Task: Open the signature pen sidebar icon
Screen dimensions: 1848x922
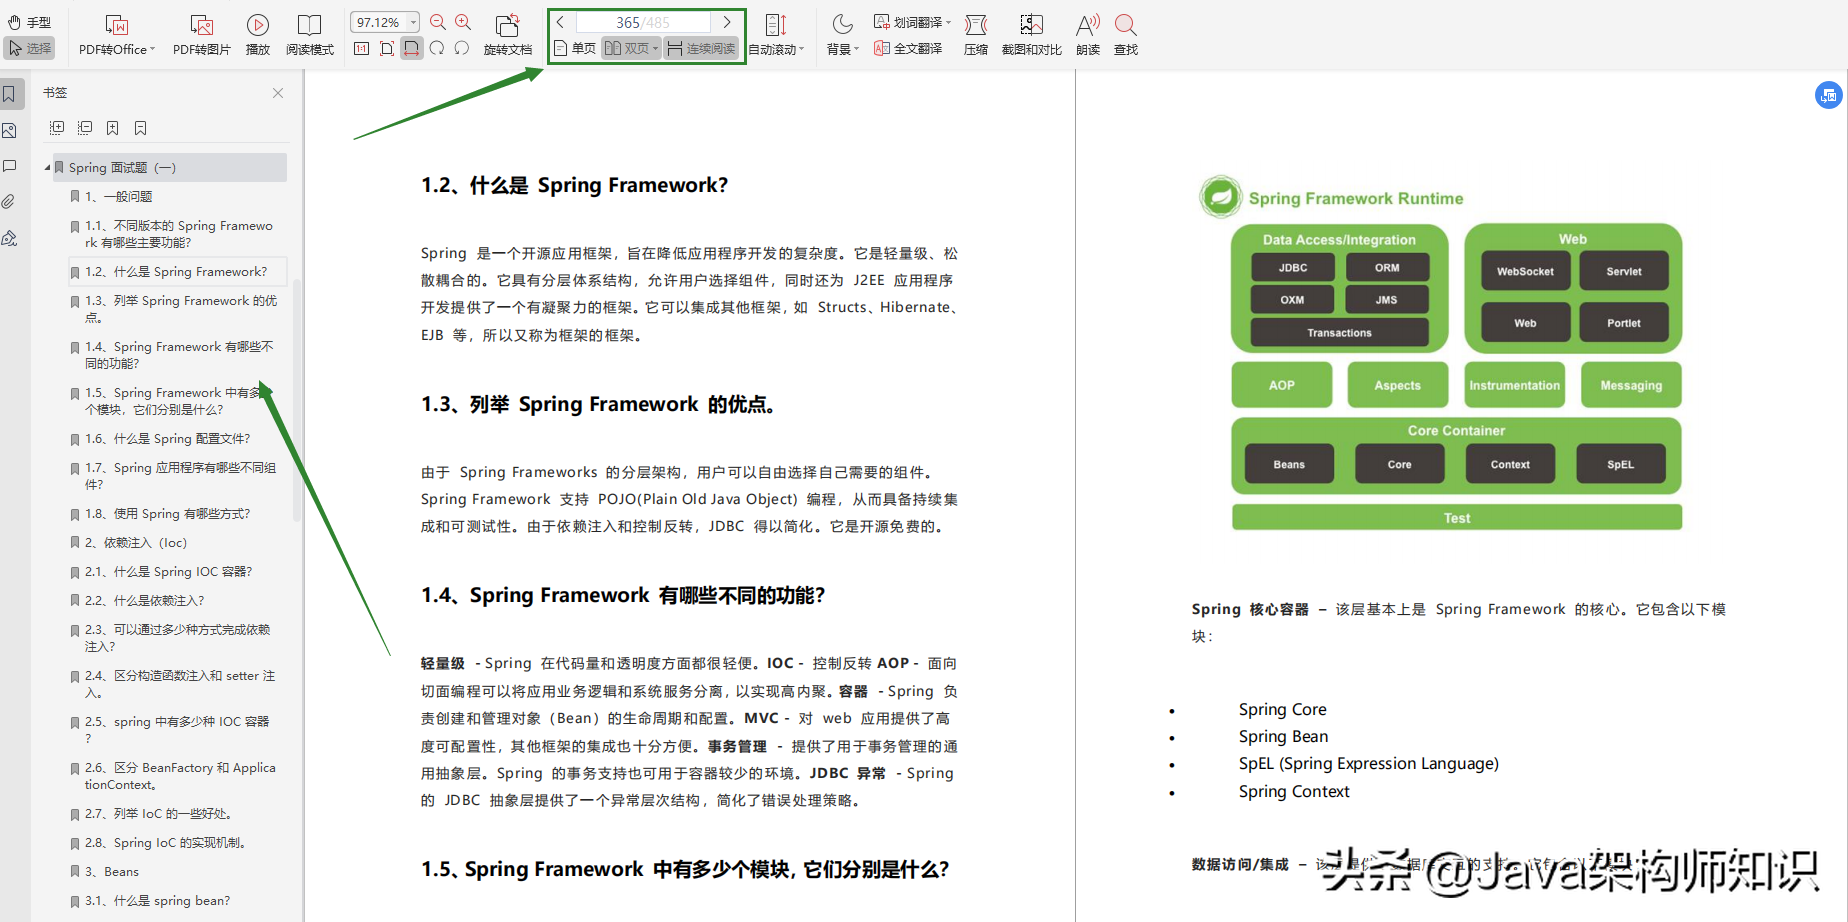Action: tap(10, 238)
